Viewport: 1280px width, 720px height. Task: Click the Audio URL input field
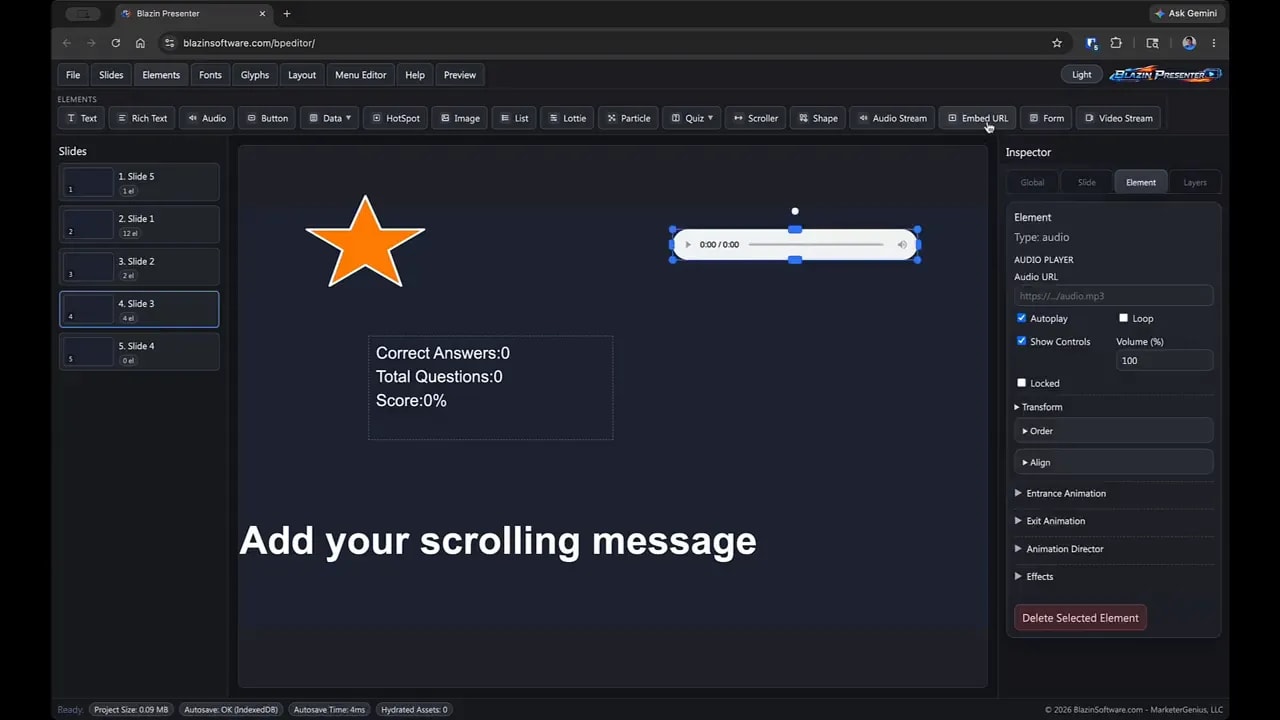tap(1114, 296)
